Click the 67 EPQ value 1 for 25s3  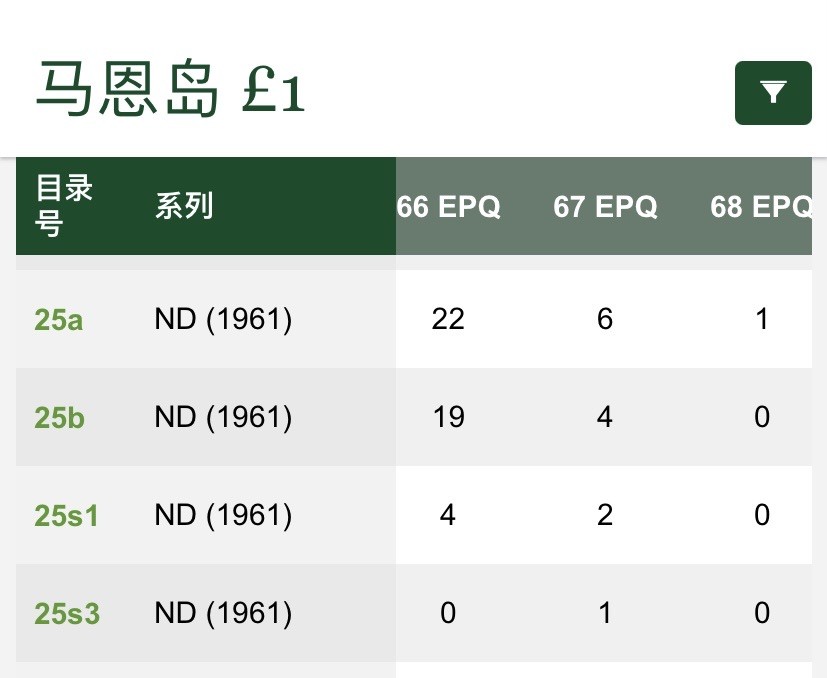click(x=604, y=613)
